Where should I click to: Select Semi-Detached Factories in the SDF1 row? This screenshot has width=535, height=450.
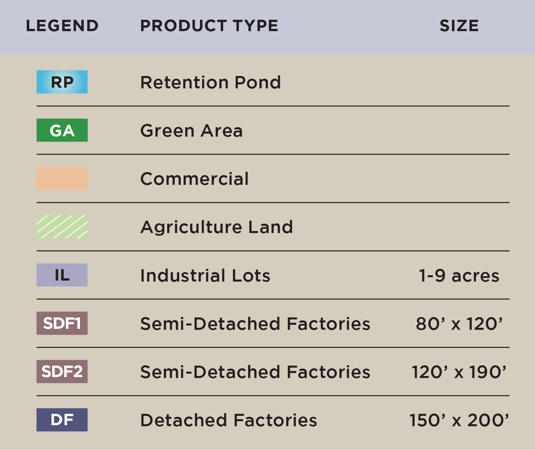pos(255,324)
